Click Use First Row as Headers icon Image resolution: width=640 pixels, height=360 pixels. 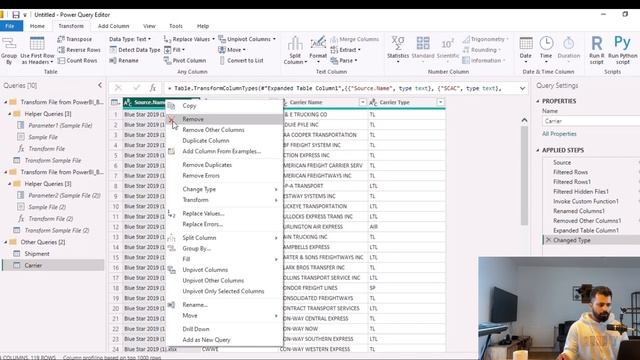tap(37, 51)
